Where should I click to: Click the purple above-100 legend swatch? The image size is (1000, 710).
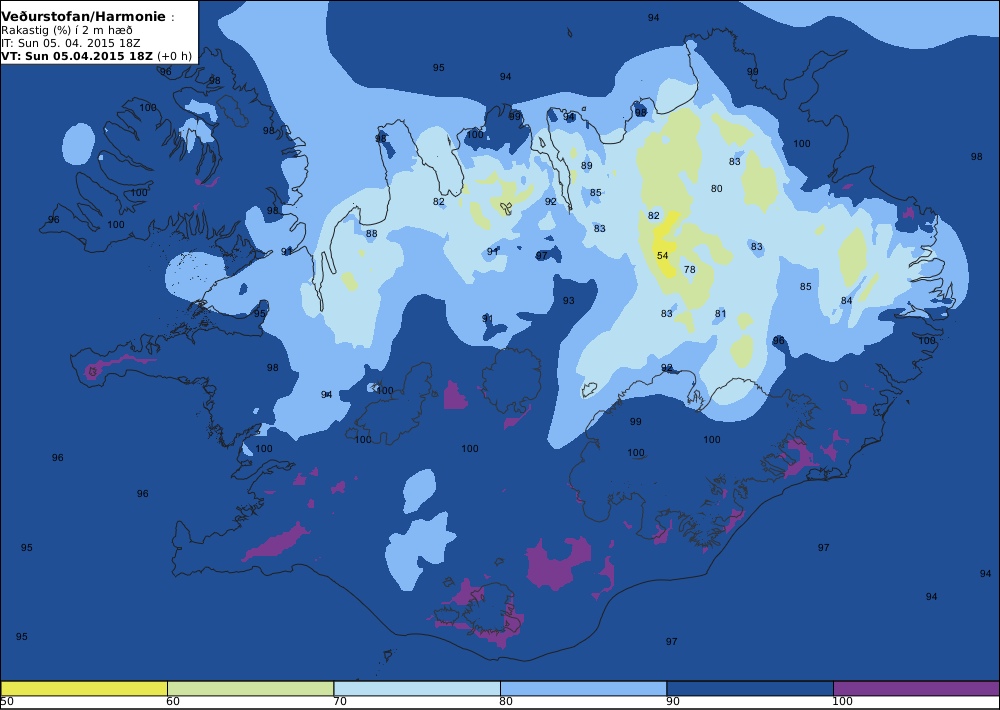pos(916,688)
